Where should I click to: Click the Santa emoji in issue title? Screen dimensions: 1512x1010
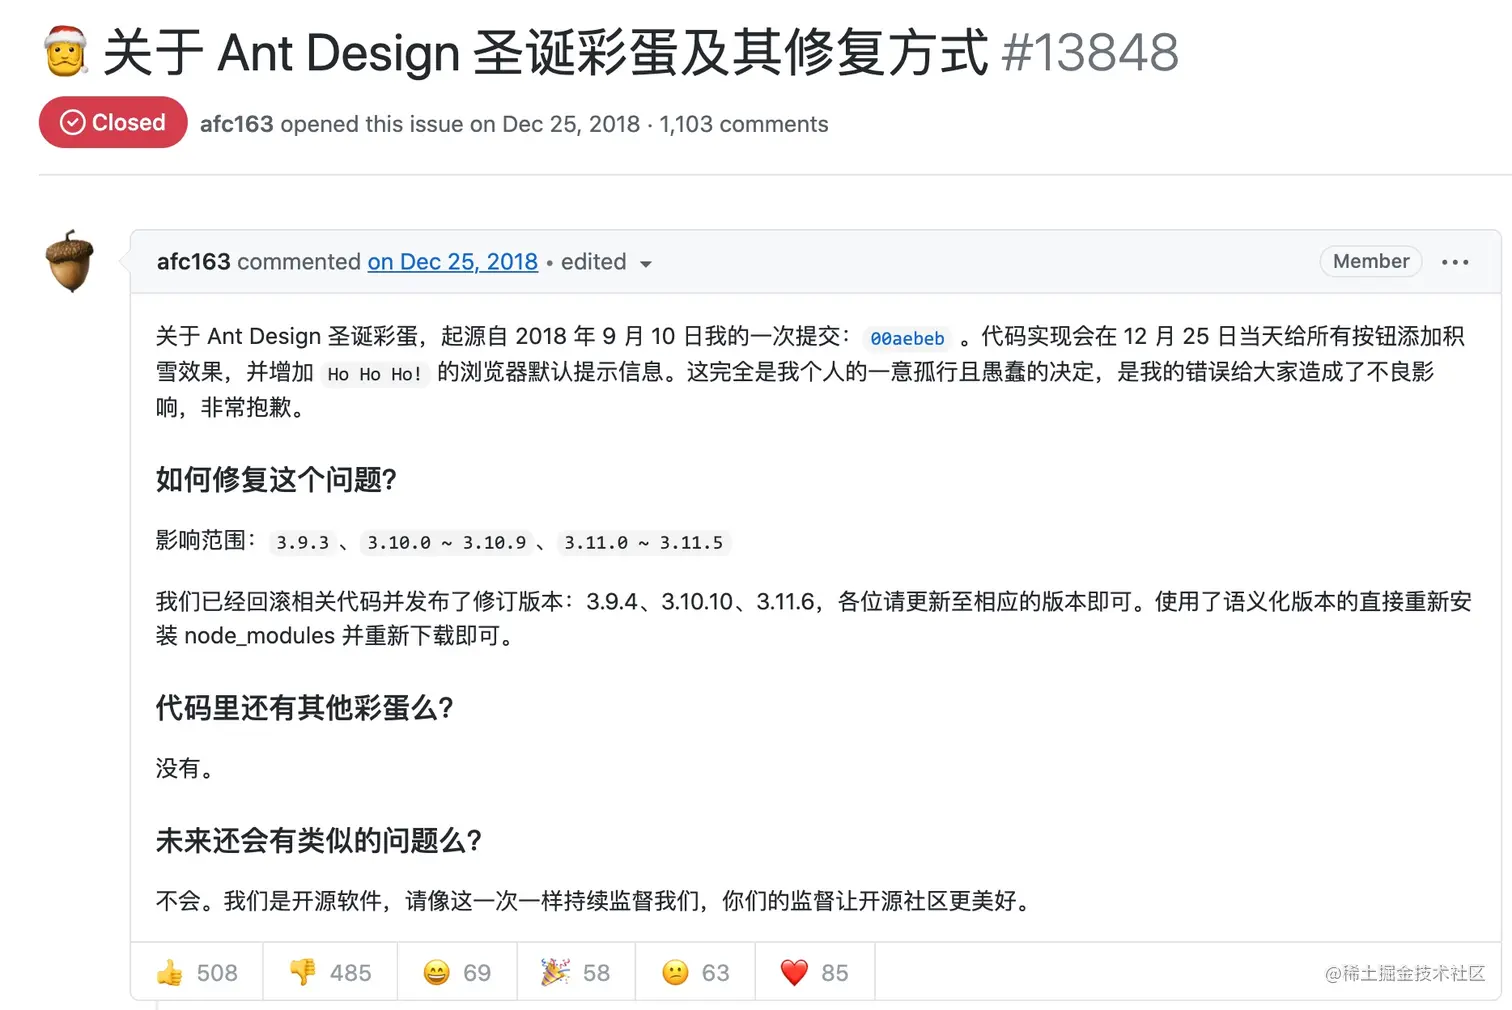(66, 51)
